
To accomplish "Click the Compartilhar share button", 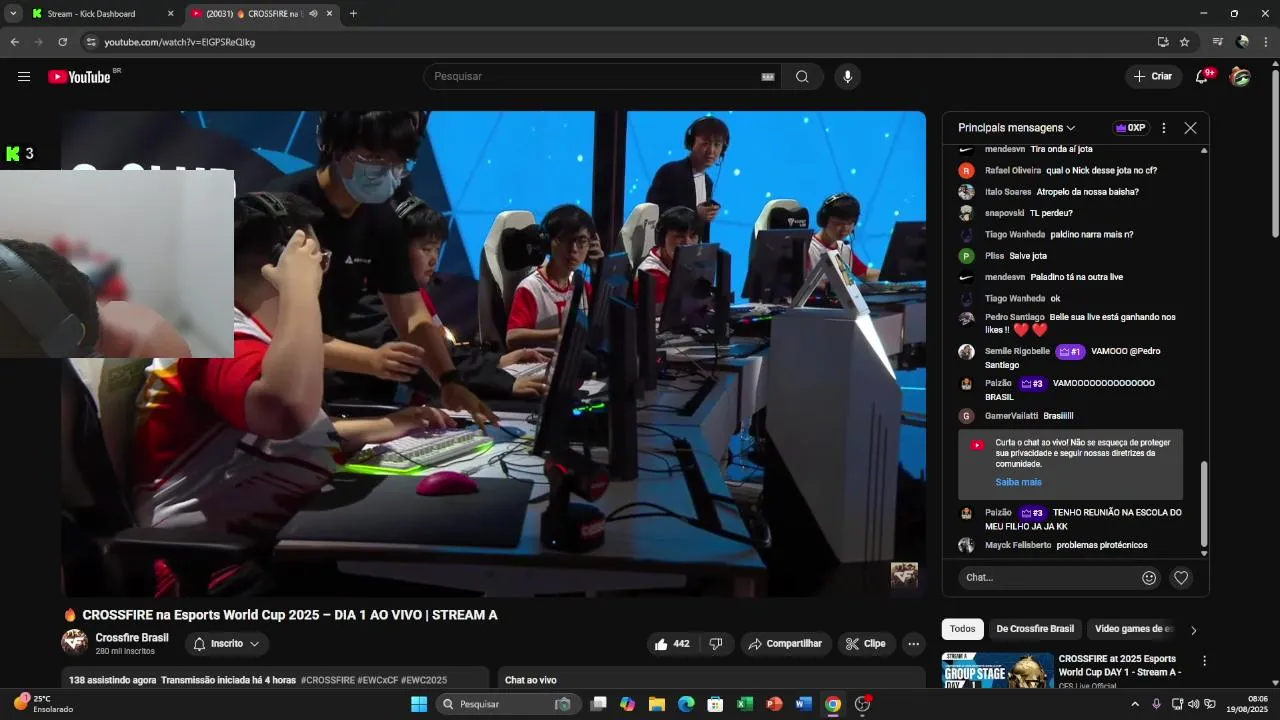I will tap(785, 644).
